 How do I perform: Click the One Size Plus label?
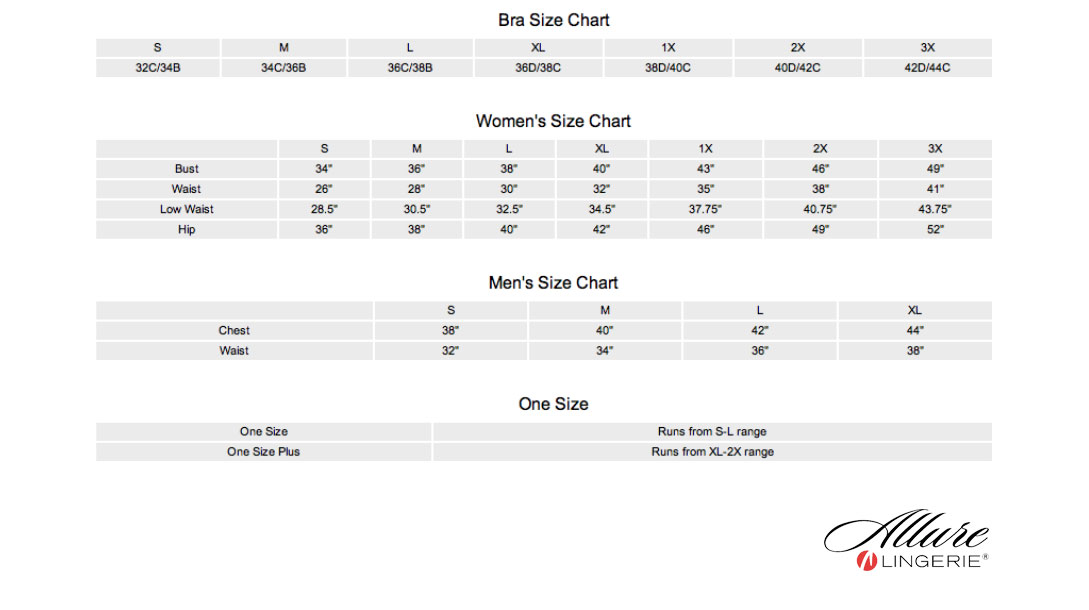coord(263,452)
